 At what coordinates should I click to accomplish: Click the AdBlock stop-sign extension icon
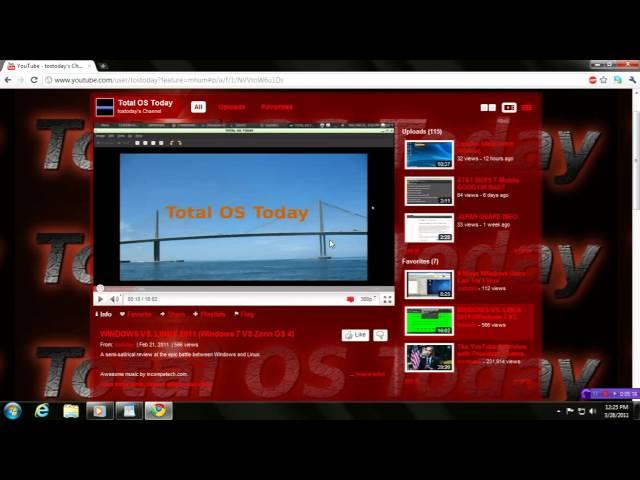pos(593,80)
